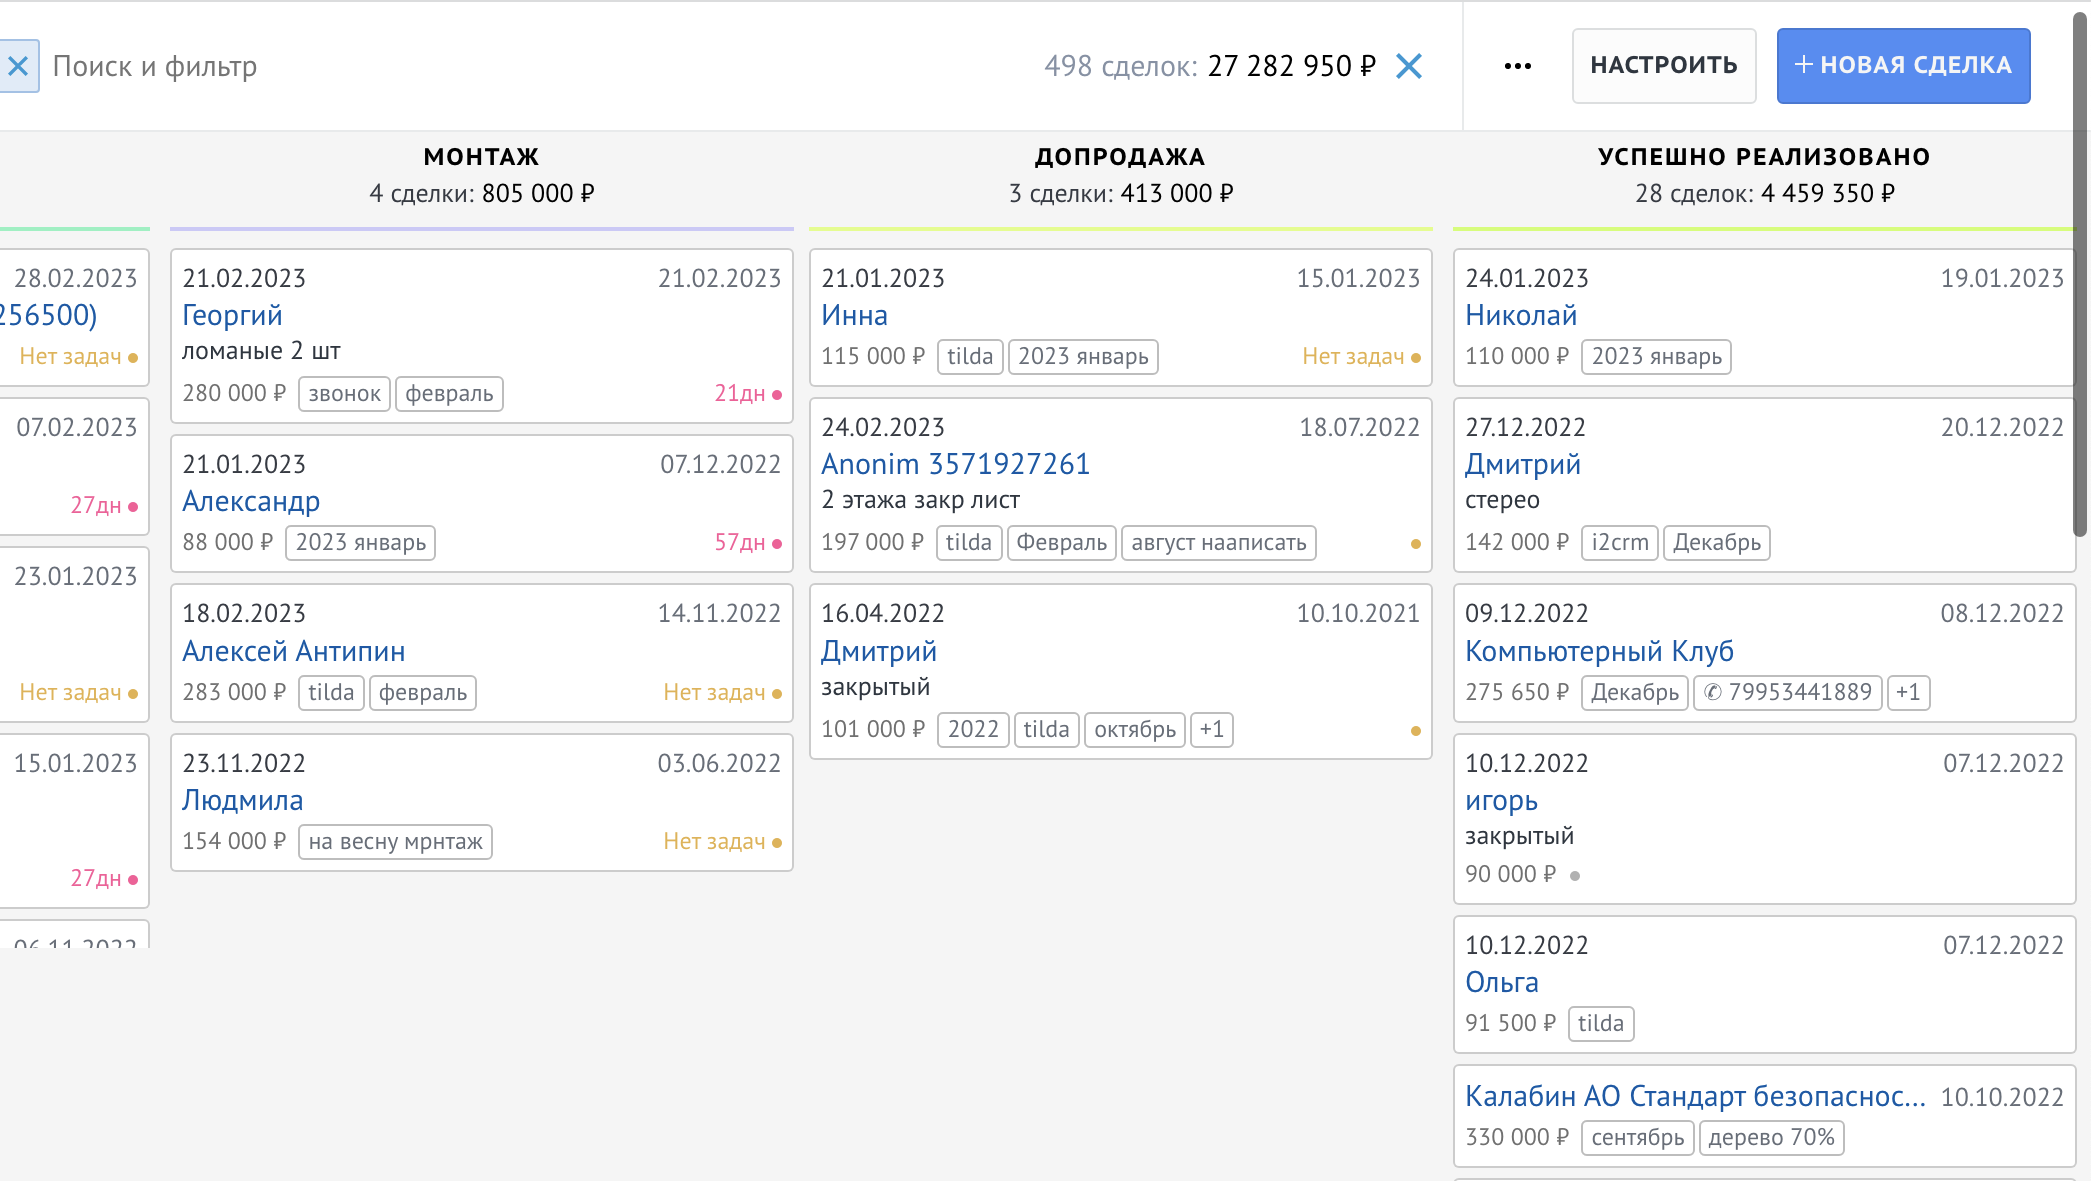
Task: Click phone tag 79953441889
Action: click(1787, 692)
